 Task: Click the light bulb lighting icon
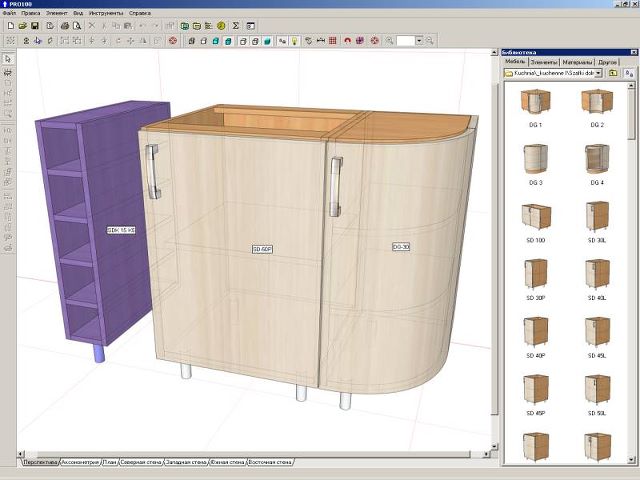point(295,41)
